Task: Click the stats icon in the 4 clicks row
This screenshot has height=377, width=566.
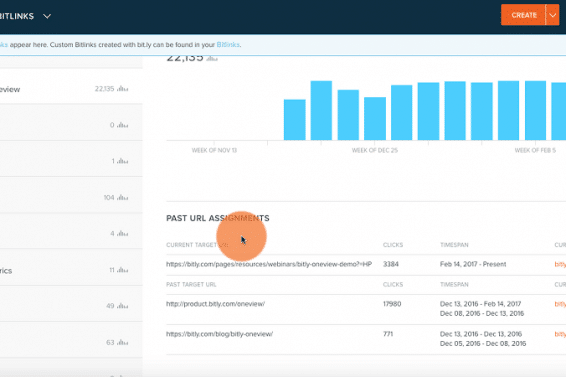Action: click(x=123, y=234)
